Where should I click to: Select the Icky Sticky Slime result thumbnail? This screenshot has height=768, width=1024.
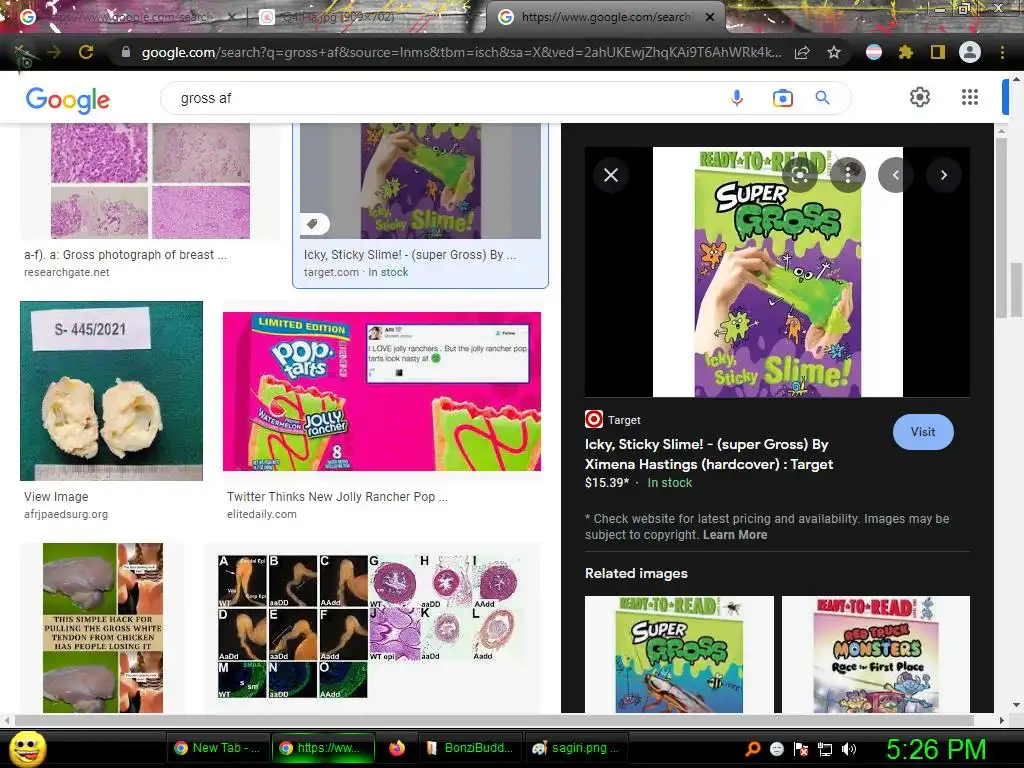[x=421, y=181]
